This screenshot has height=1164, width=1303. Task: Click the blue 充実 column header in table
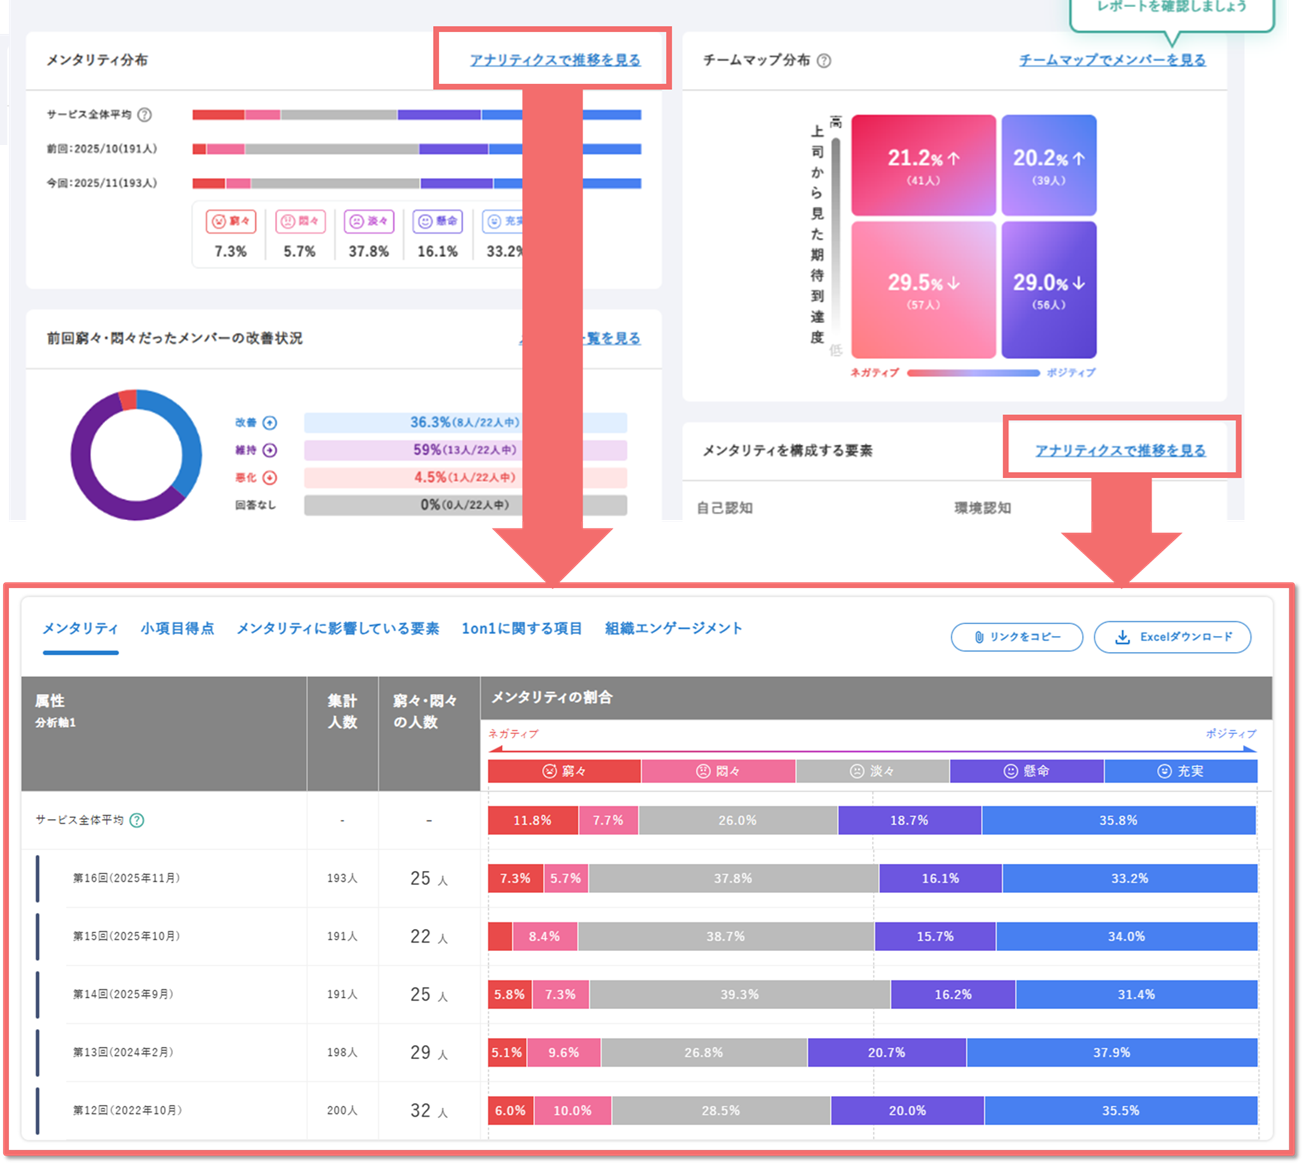point(1181,771)
